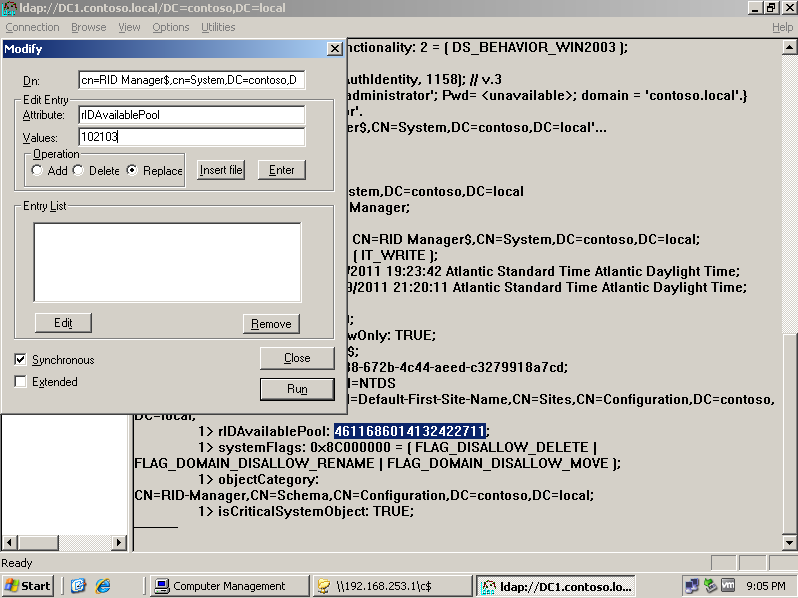This screenshot has height=598, width=798.
Task: Click the Dn input field
Action: click(192, 80)
